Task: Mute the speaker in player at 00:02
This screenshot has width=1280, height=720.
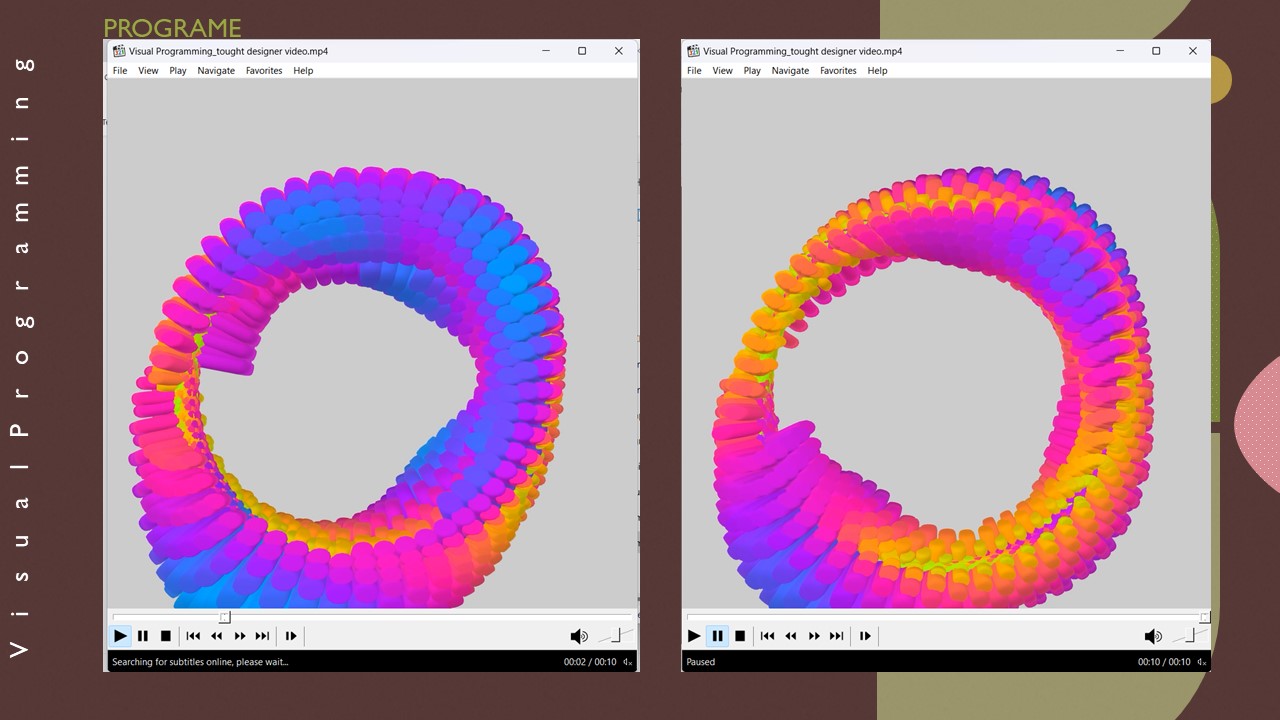Action: point(578,636)
